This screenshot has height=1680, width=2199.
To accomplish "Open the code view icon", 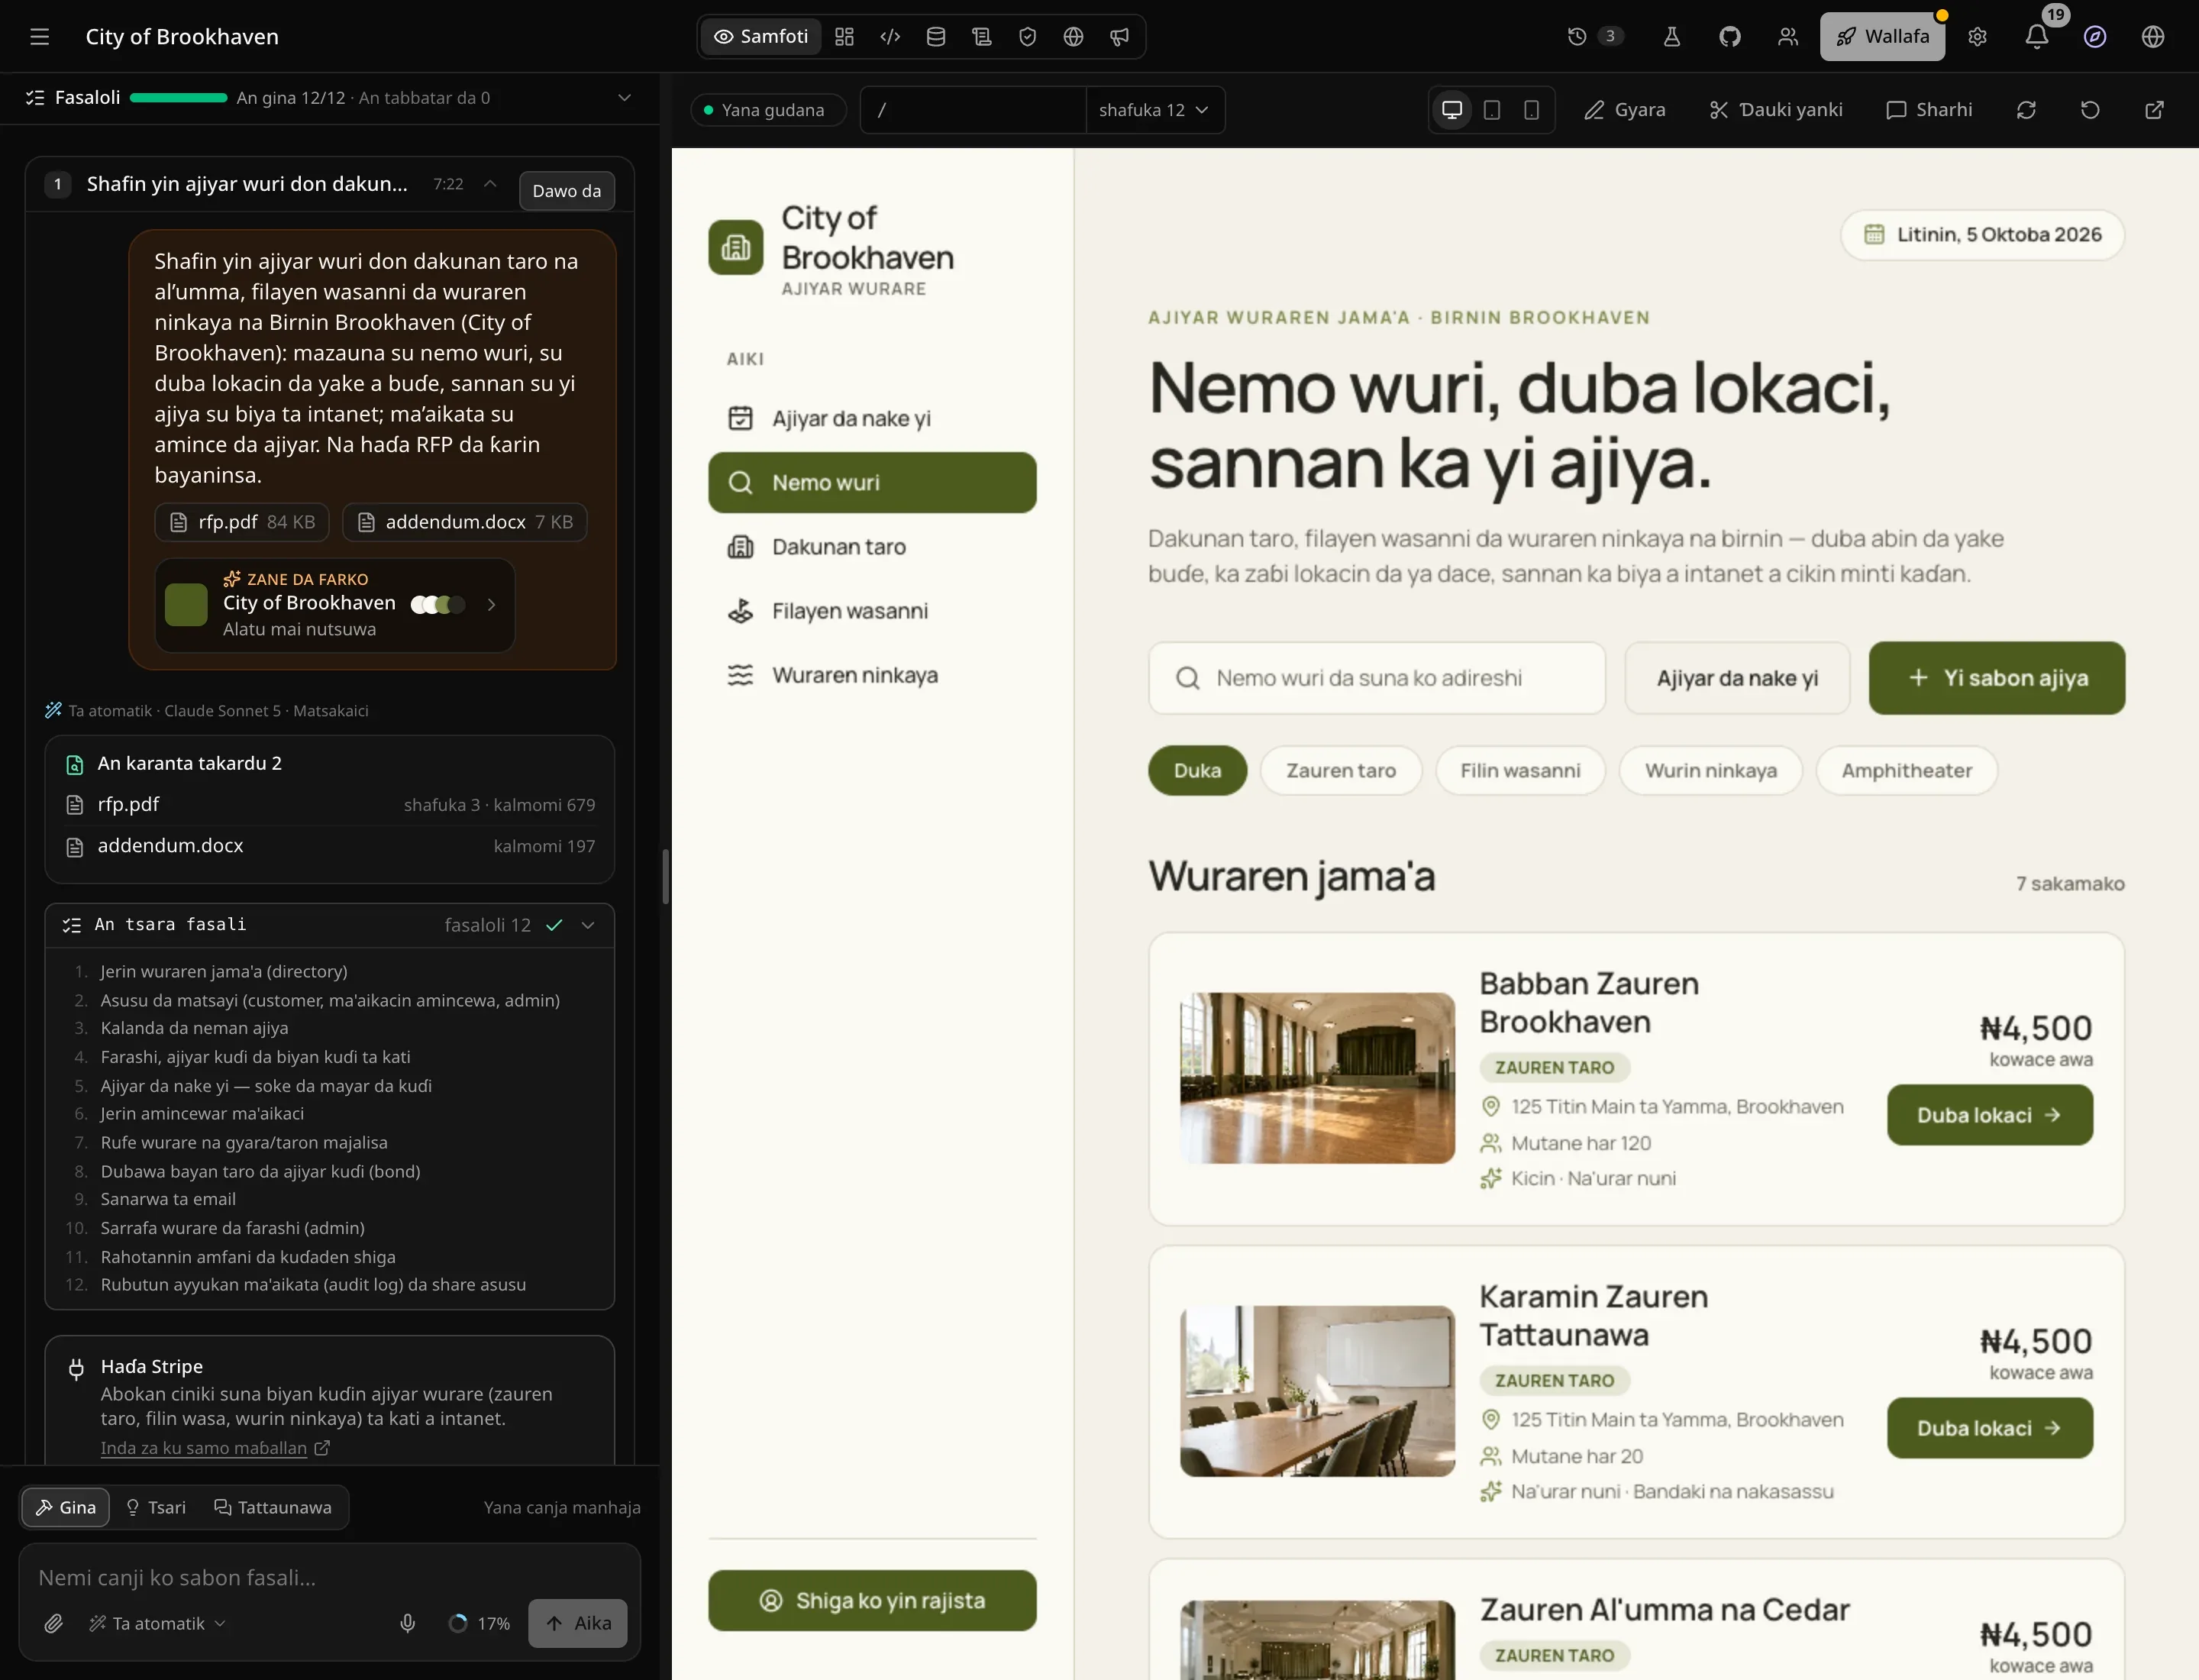I will pos(890,37).
